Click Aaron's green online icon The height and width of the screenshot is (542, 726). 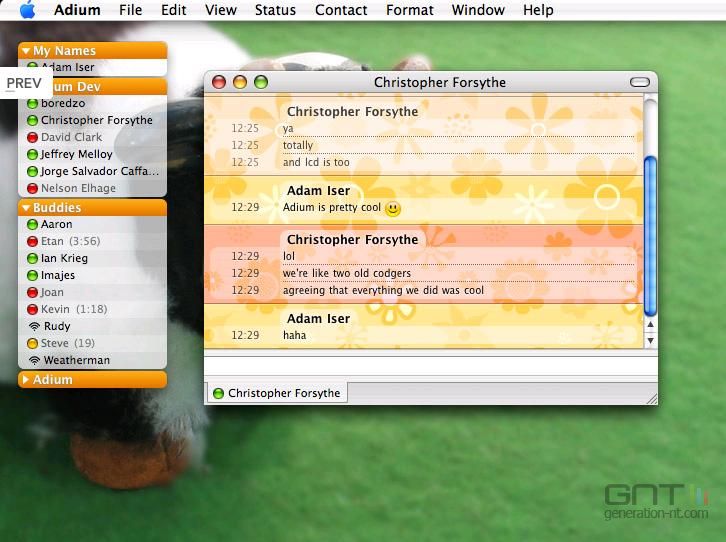point(32,224)
